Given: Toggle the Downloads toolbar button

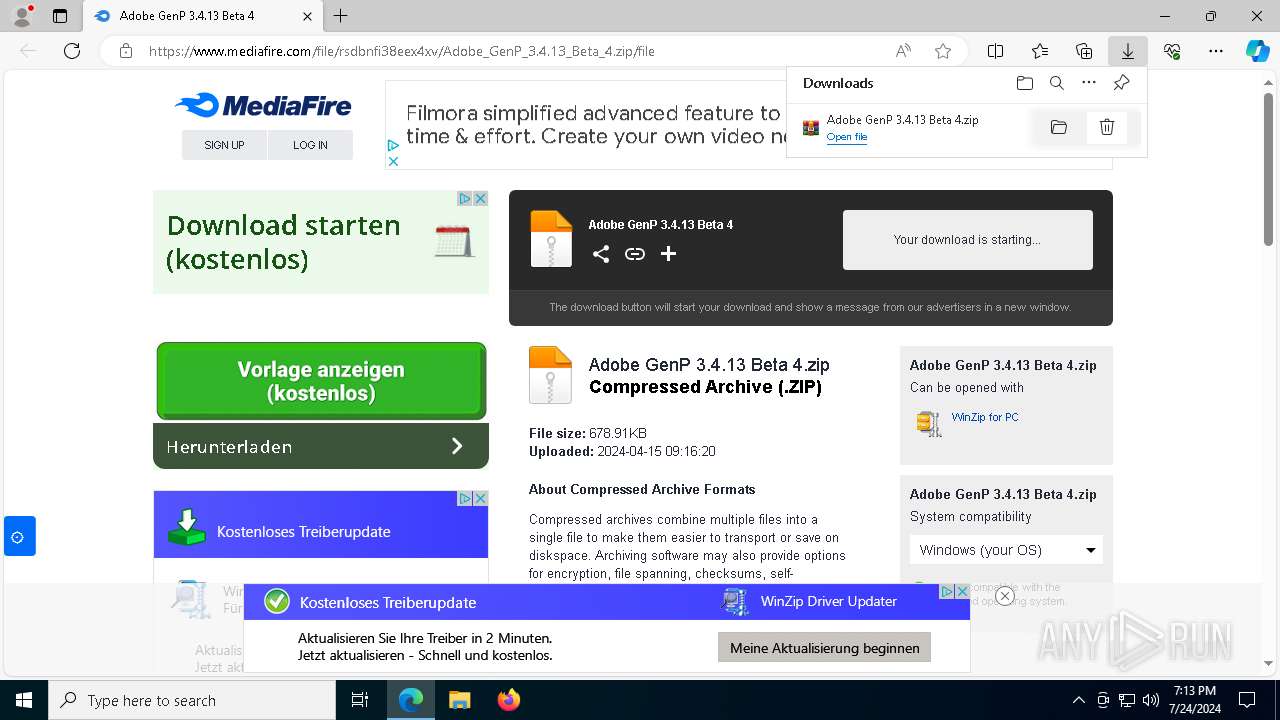Looking at the screenshot, I should (1128, 51).
